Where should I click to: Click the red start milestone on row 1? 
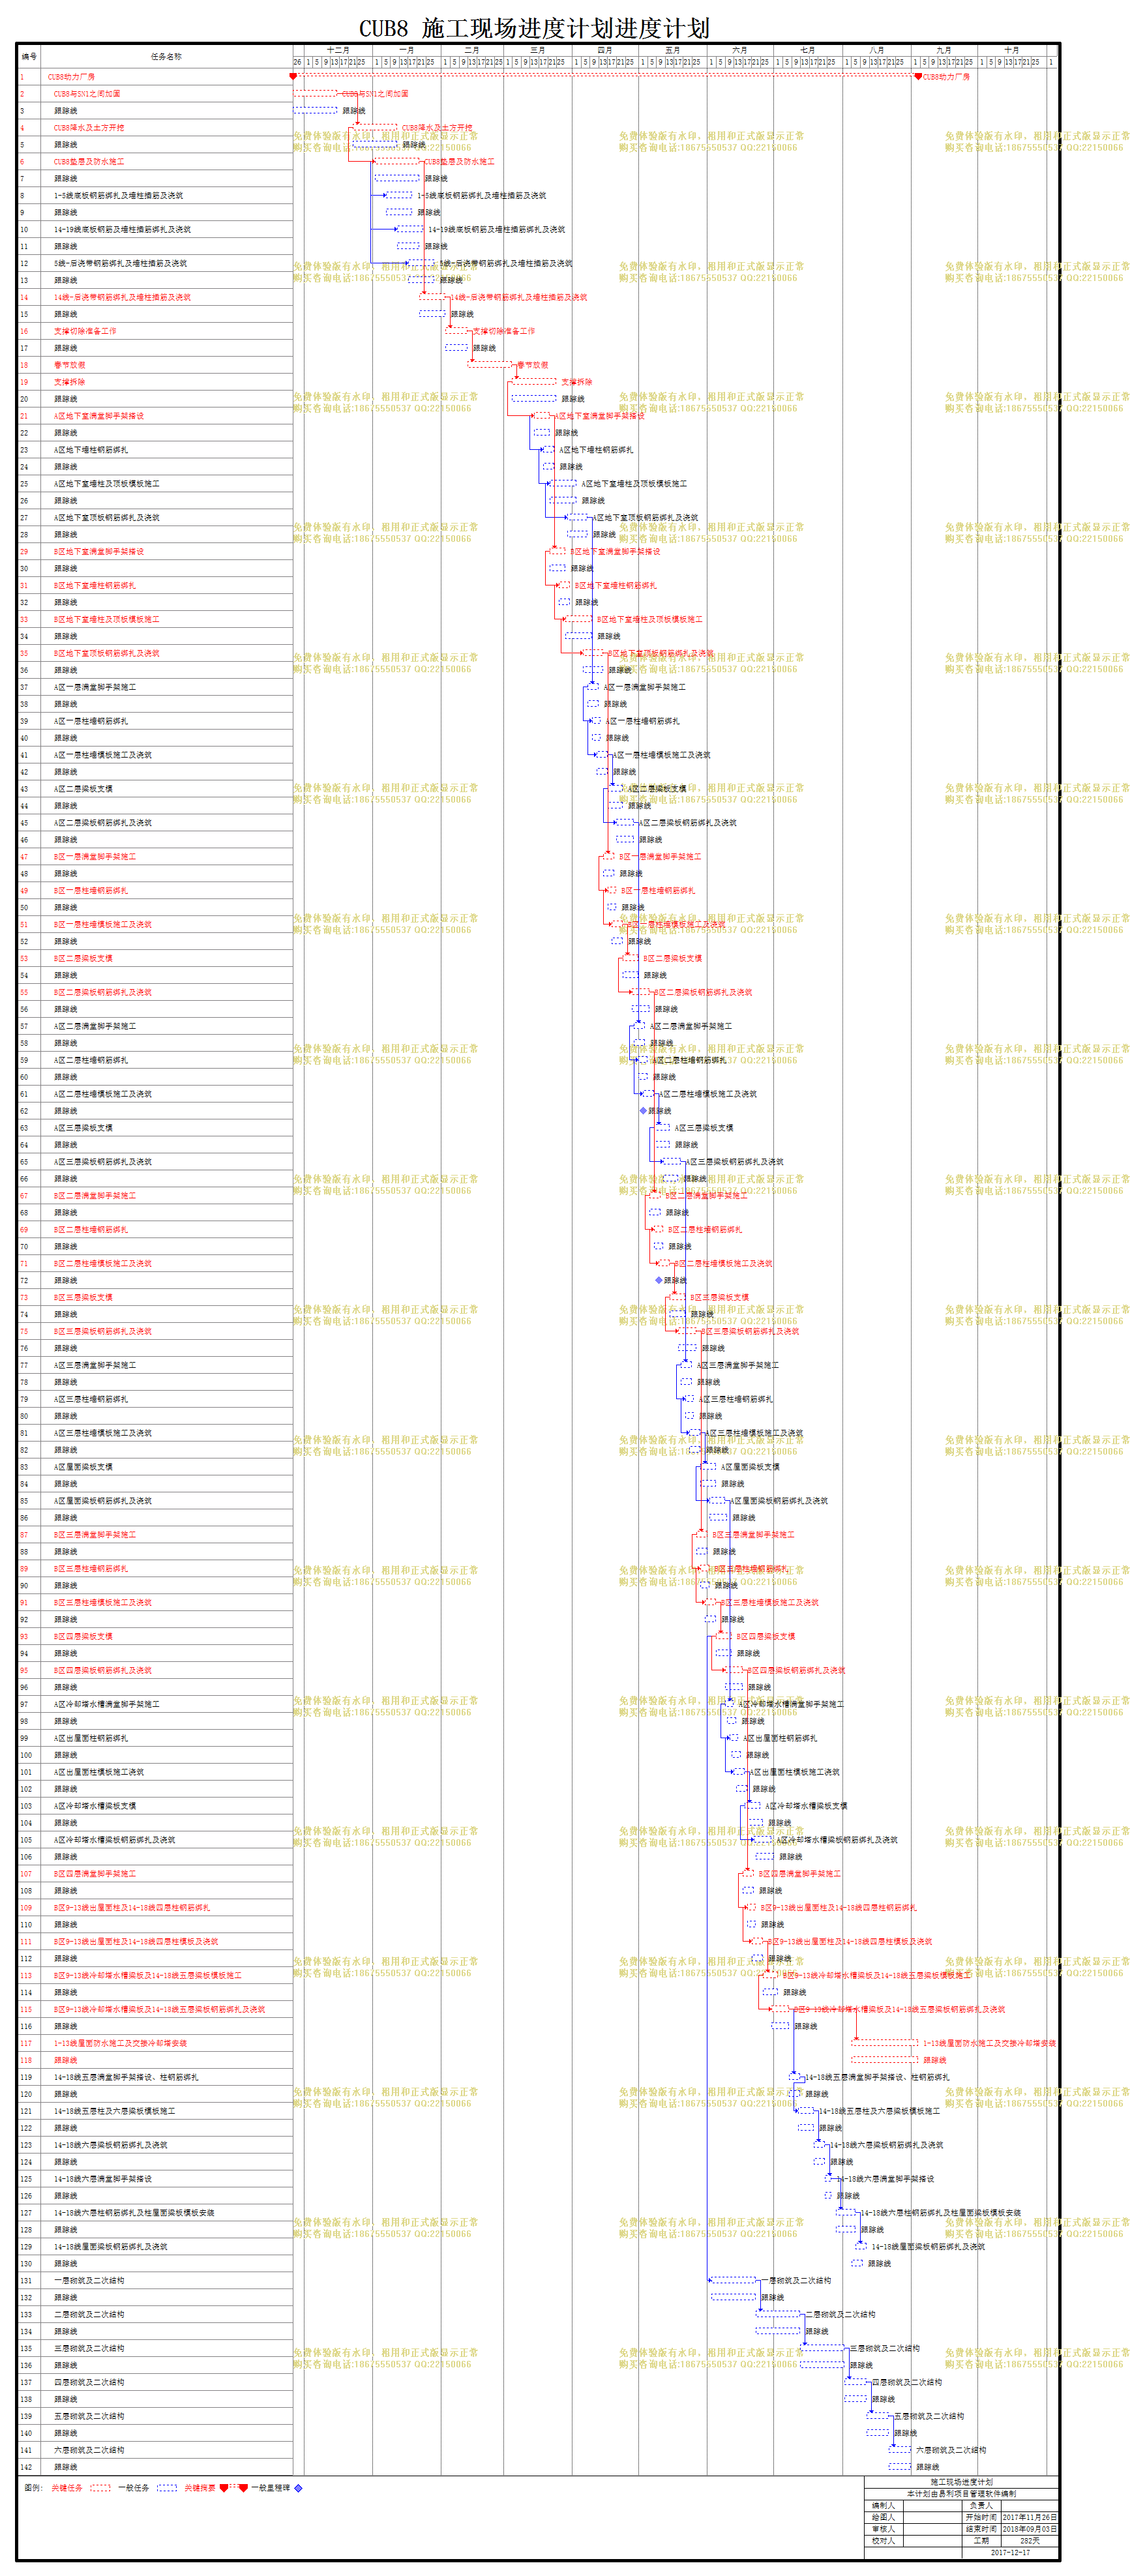coord(293,76)
